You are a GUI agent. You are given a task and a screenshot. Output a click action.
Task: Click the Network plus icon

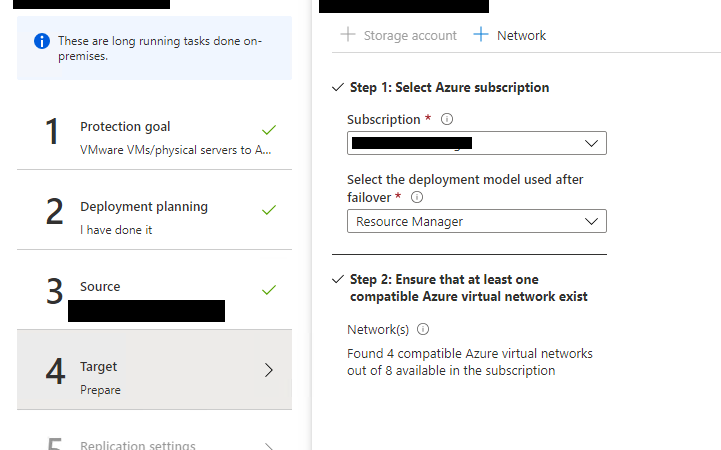[x=481, y=34]
